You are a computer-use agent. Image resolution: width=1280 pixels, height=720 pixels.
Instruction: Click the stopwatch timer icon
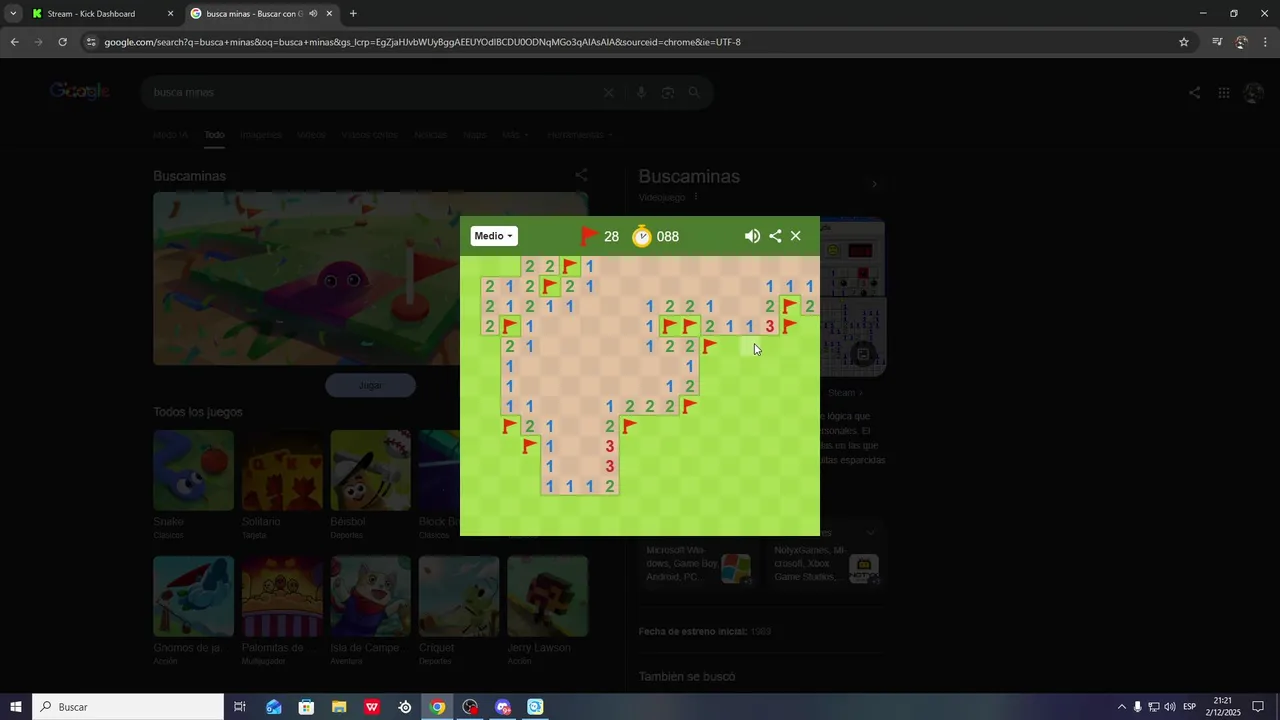[x=642, y=236]
